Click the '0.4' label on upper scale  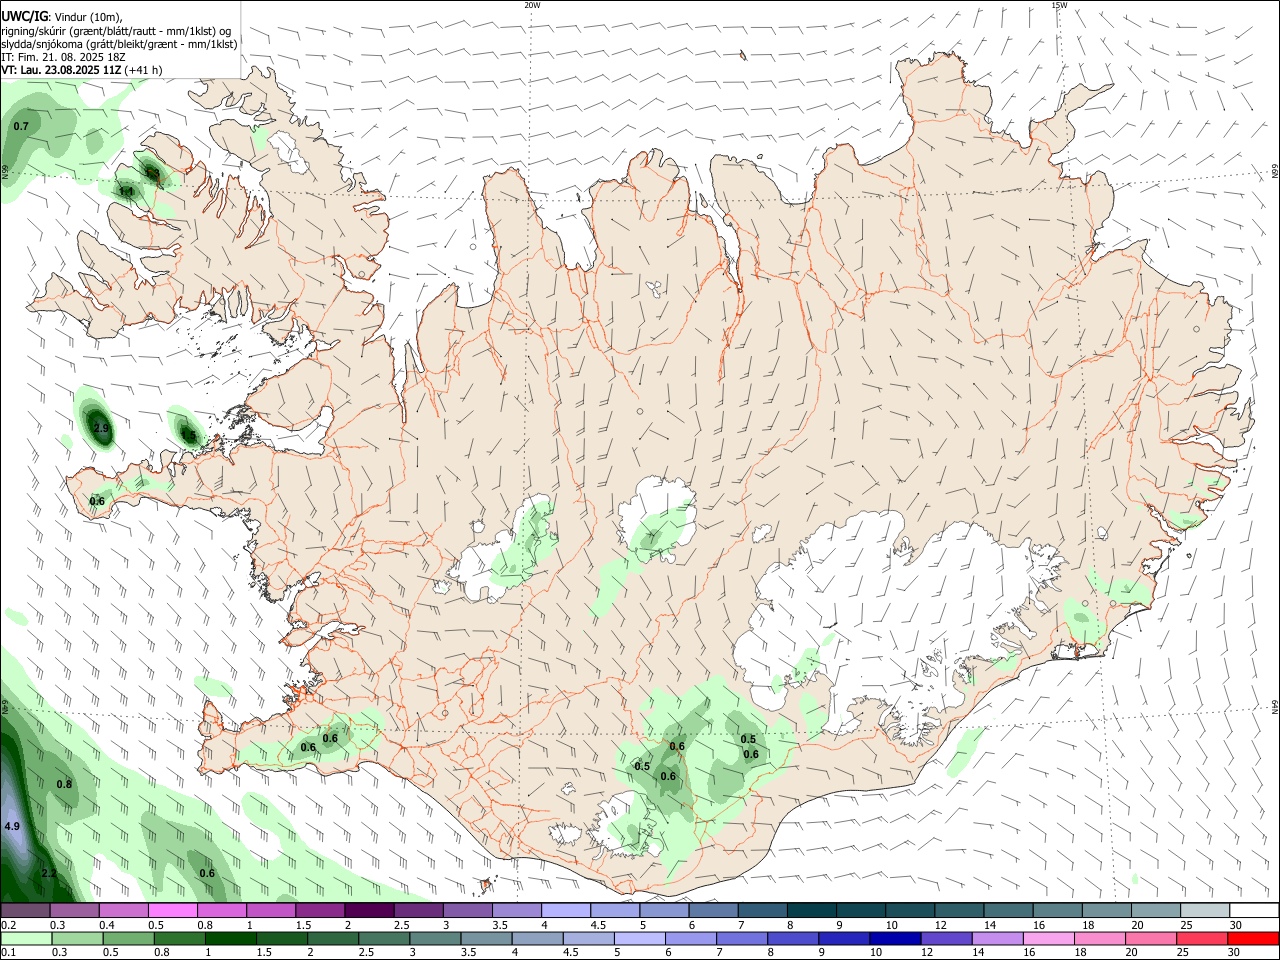click(x=107, y=925)
